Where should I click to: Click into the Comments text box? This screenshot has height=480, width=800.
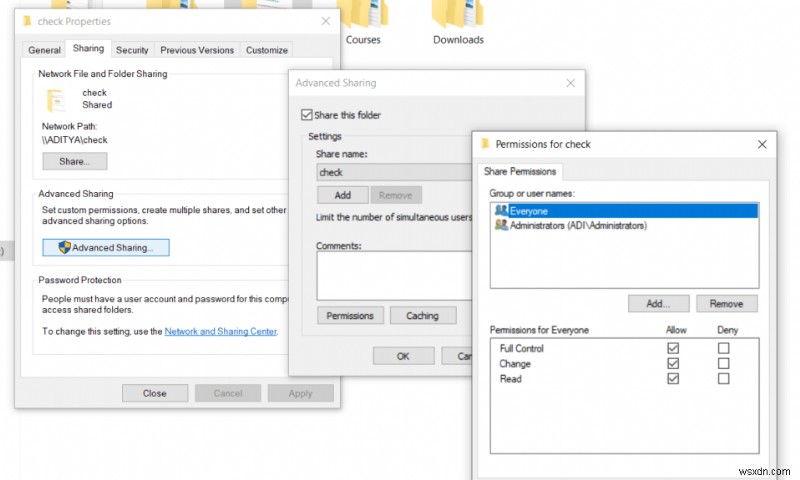point(394,276)
